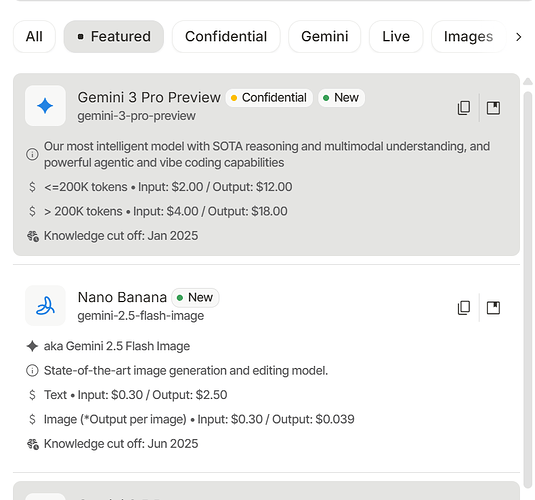The width and height of the screenshot is (535, 500).
Task: Click the scrollbar up arrow
Action: [528, 81]
